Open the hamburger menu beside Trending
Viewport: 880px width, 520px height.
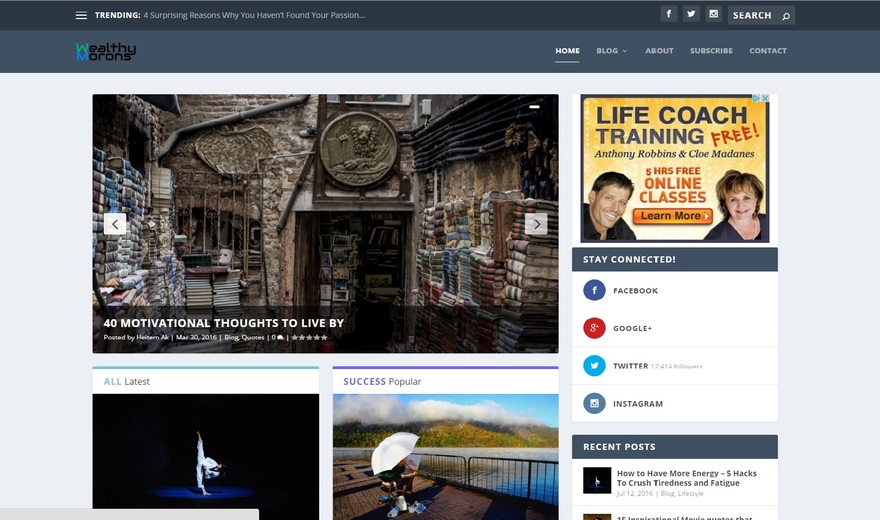[81, 15]
